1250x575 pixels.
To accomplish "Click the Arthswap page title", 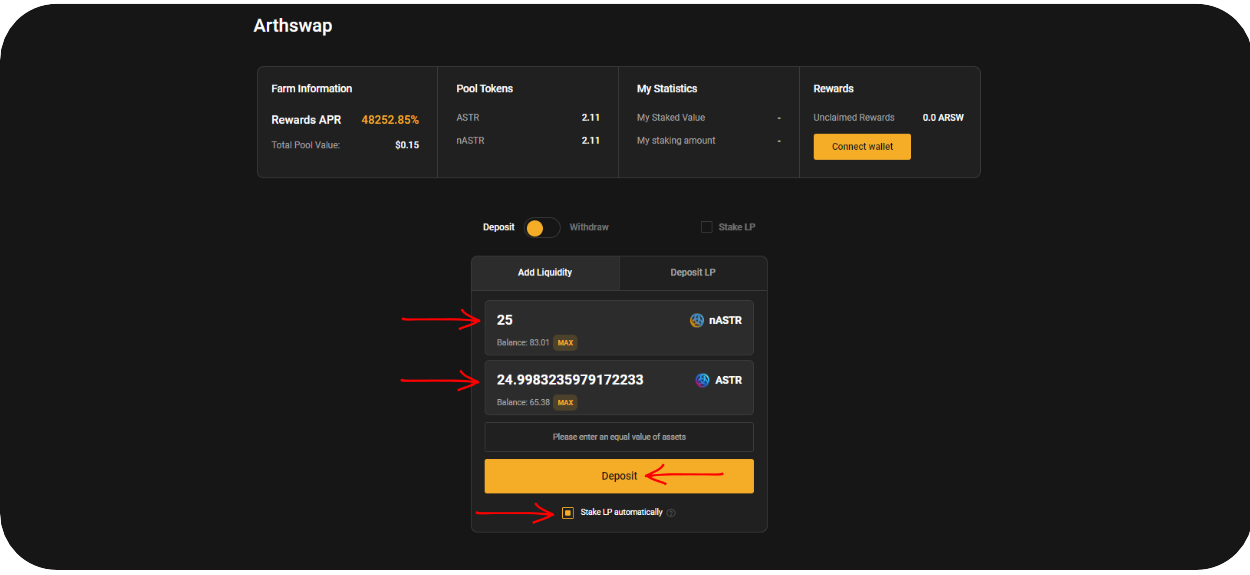I will pyautogui.click(x=293, y=26).
